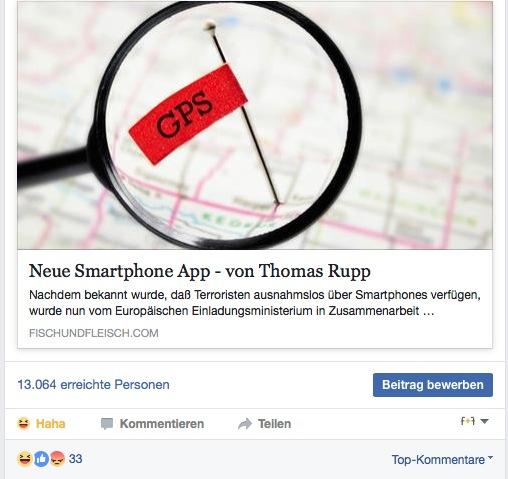Viewport: 508px width, 479px height.
Task: Click the Kommentieren speech bubble icon
Action: tap(107, 424)
